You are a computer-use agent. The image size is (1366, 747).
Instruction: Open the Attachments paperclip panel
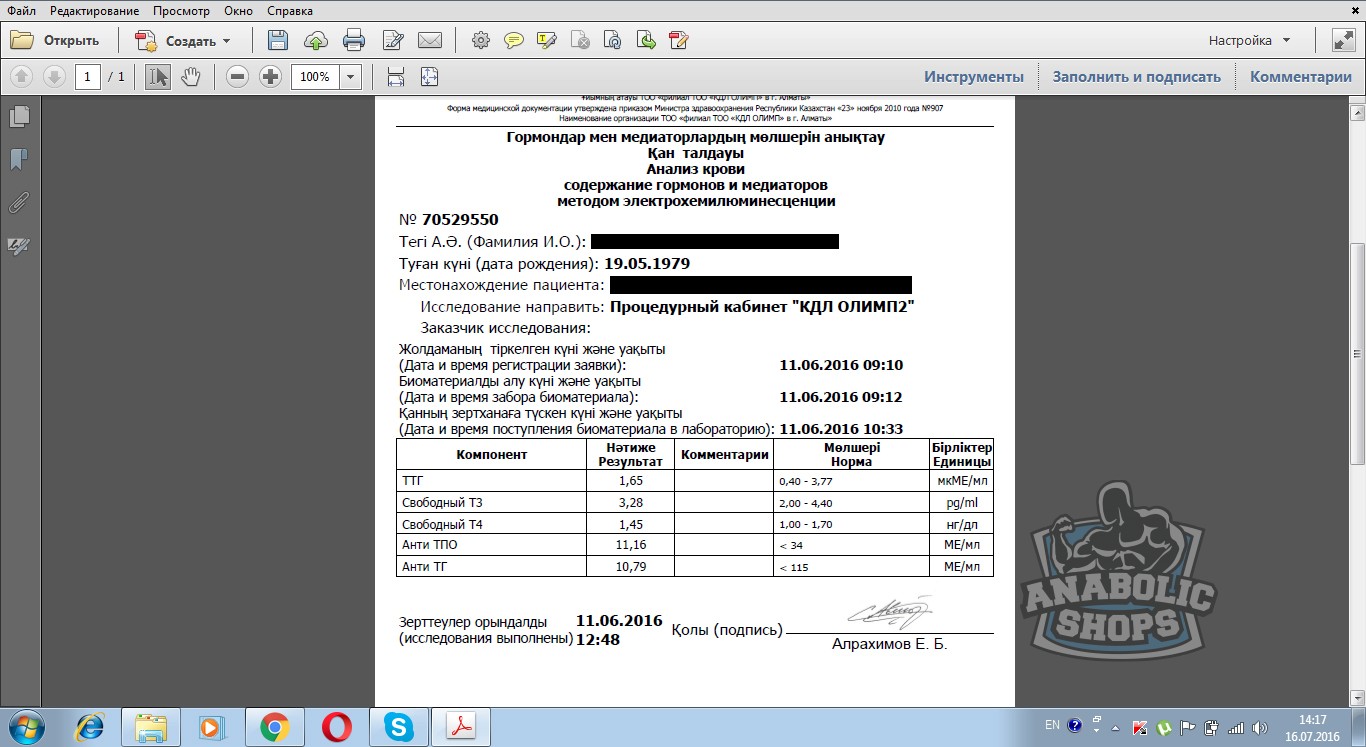tap(19, 203)
